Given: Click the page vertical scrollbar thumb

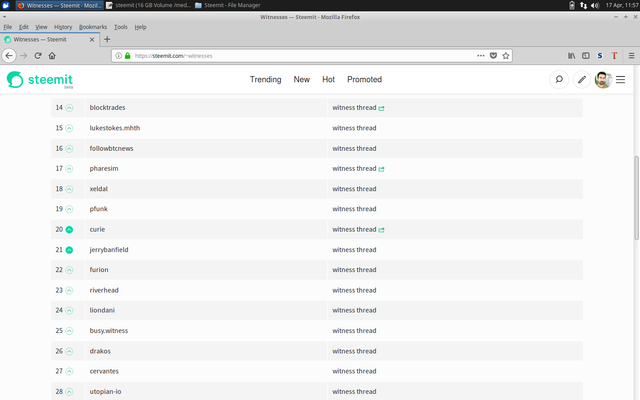Looking at the screenshot, I should pyautogui.click(x=636, y=198).
